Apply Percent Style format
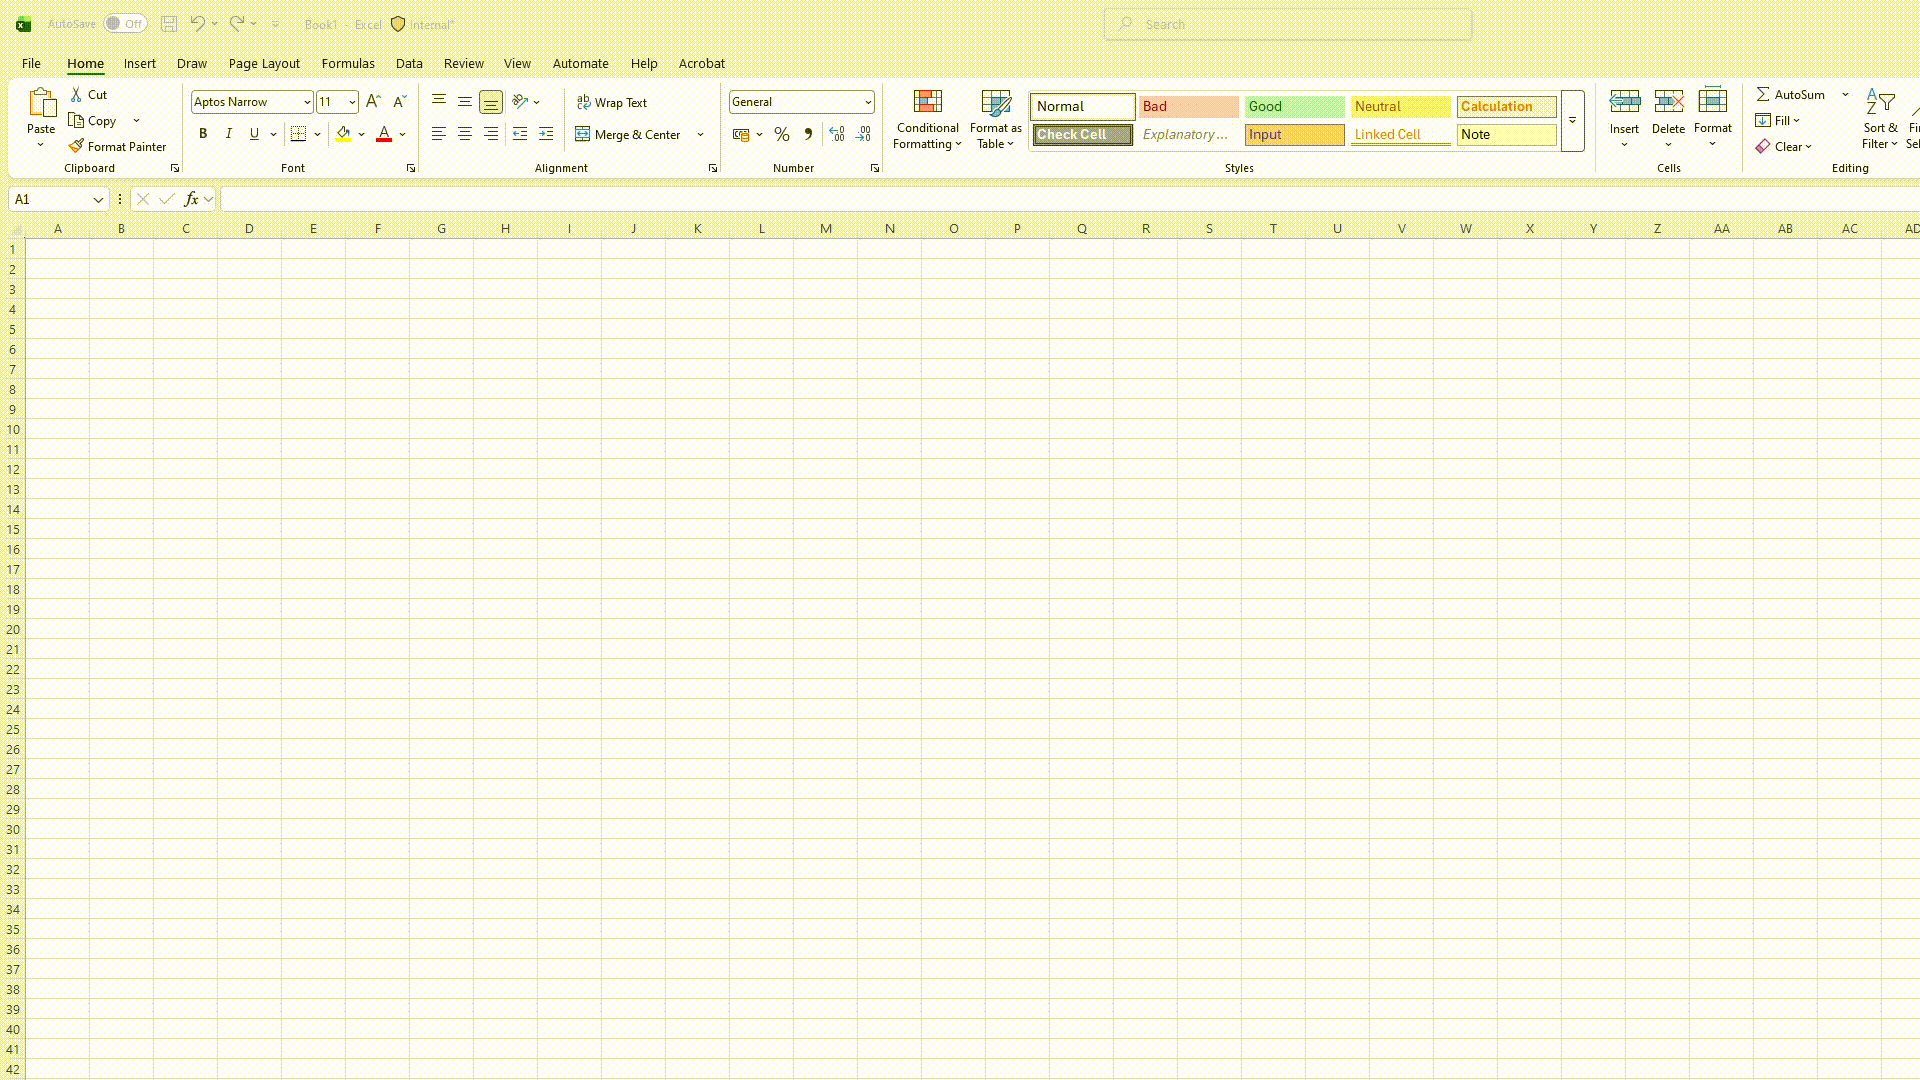The width and height of the screenshot is (1920, 1080). tap(782, 134)
